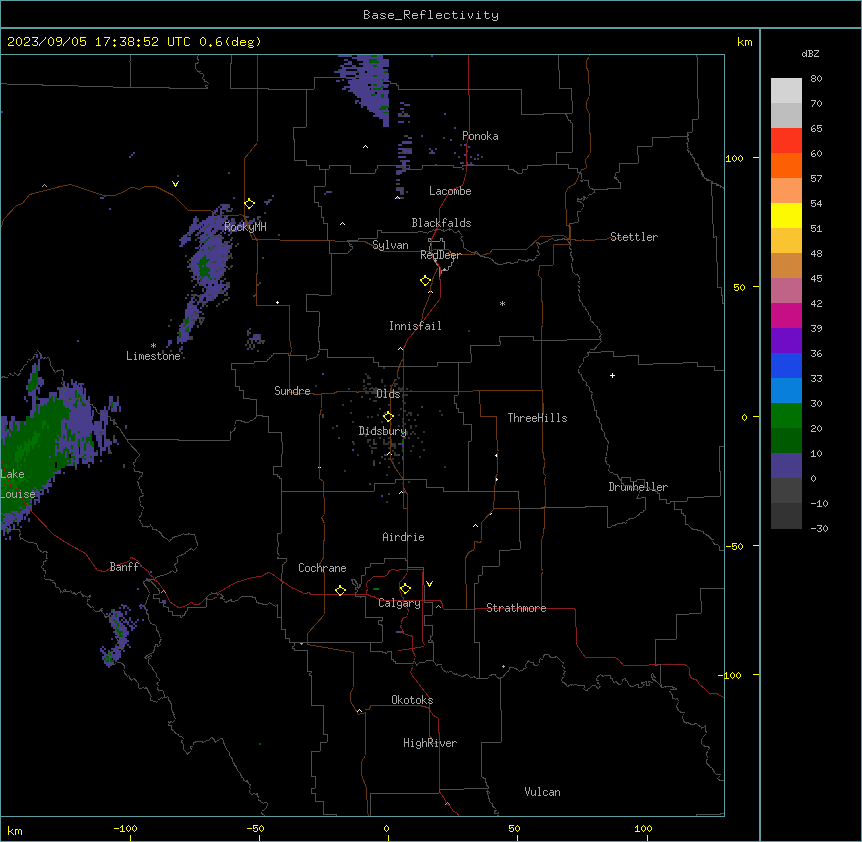Click the Lake Louise label
Image resolution: width=862 pixels, height=842 pixels.
(18, 484)
